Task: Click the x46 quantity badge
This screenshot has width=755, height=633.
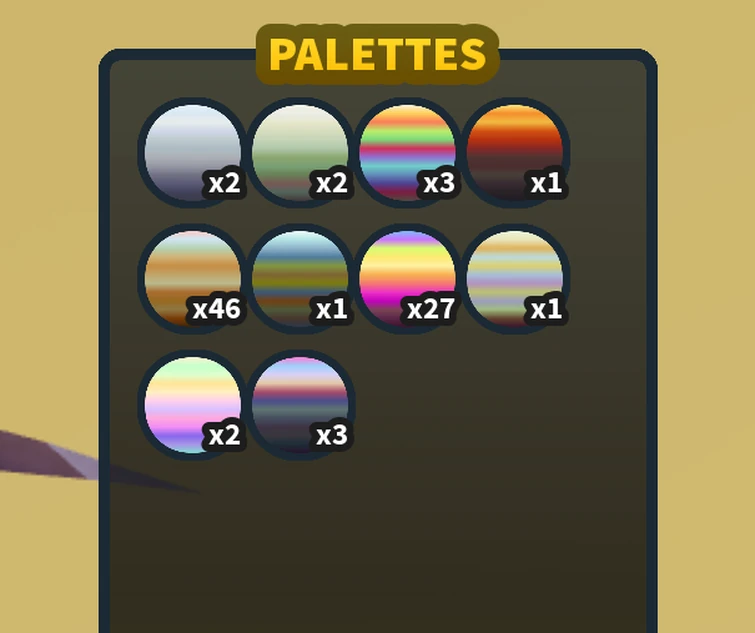Action: pos(216,309)
